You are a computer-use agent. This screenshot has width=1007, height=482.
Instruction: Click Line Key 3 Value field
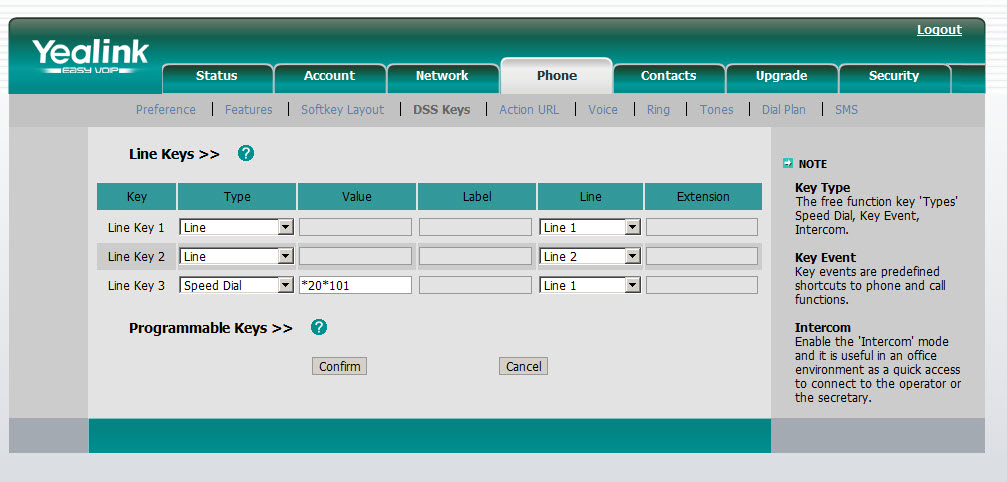(355, 286)
